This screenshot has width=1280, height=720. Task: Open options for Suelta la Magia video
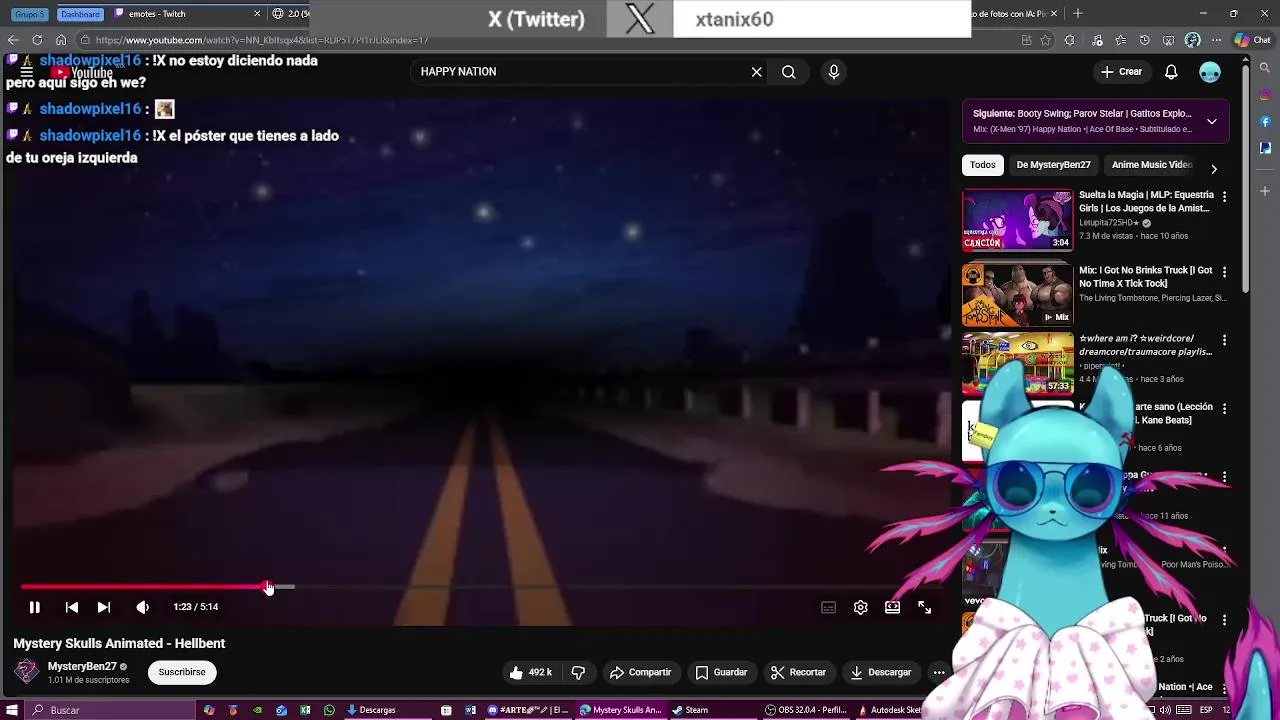[1224, 198]
